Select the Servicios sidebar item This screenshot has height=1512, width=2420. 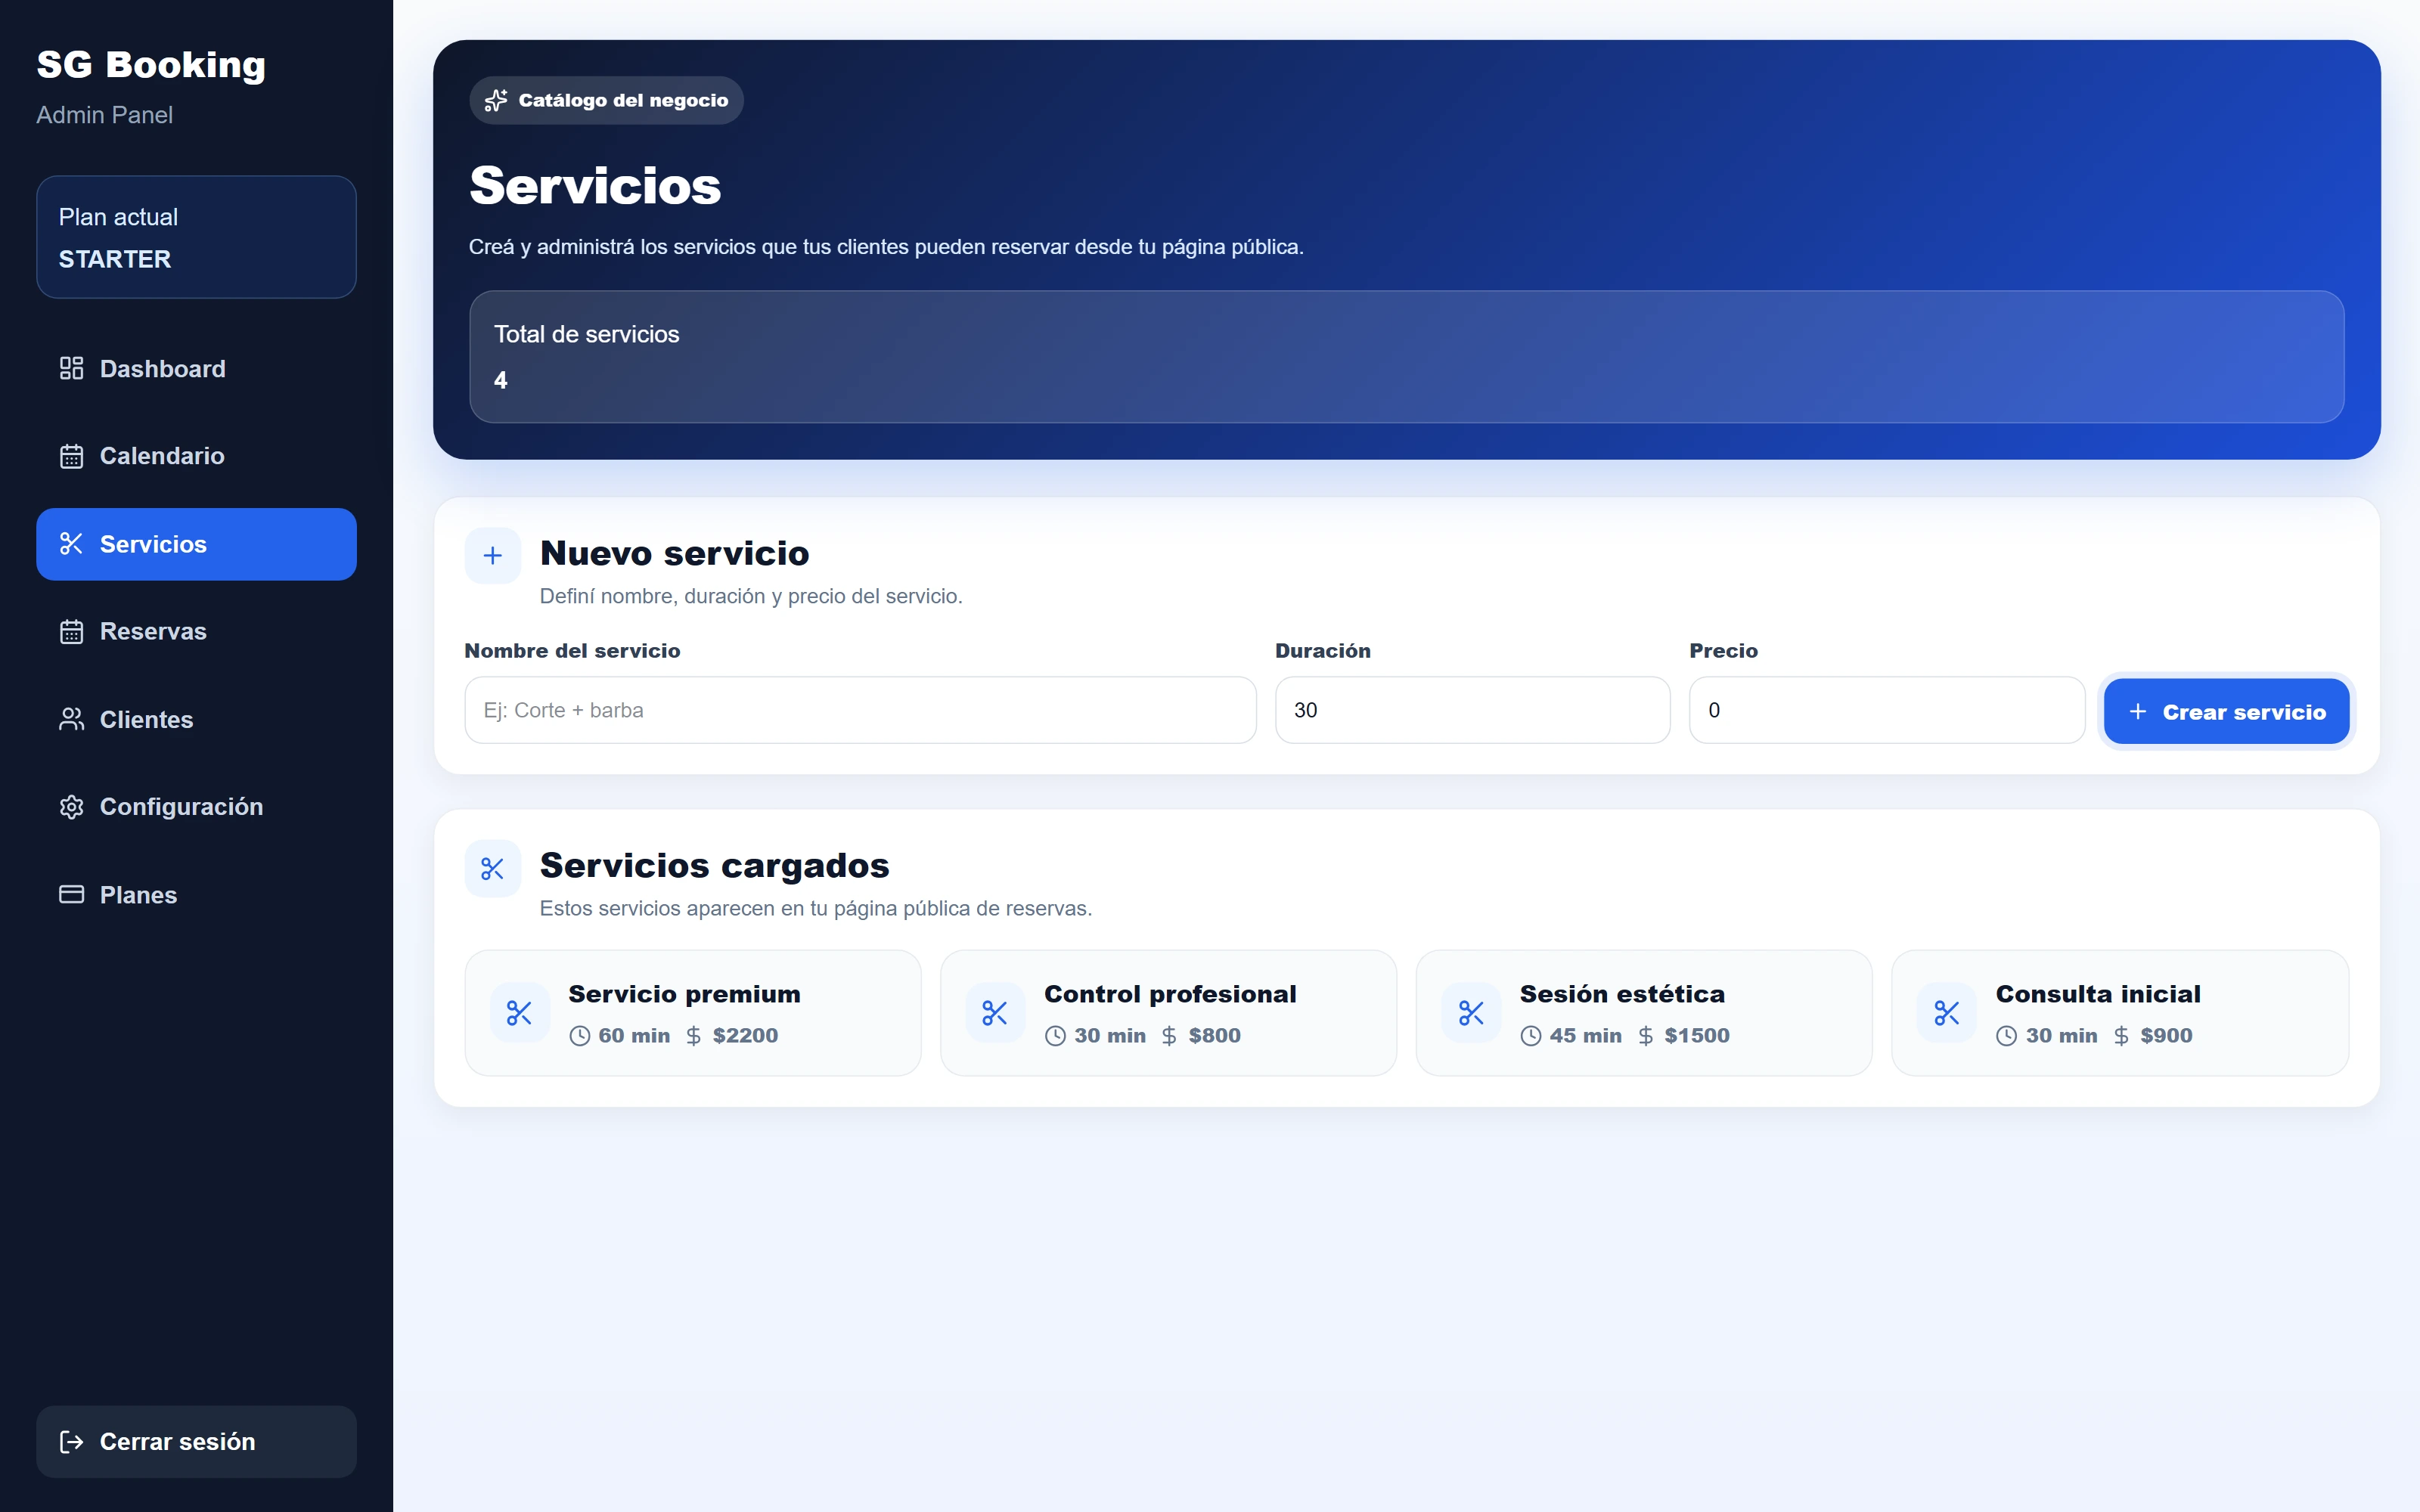pos(196,544)
